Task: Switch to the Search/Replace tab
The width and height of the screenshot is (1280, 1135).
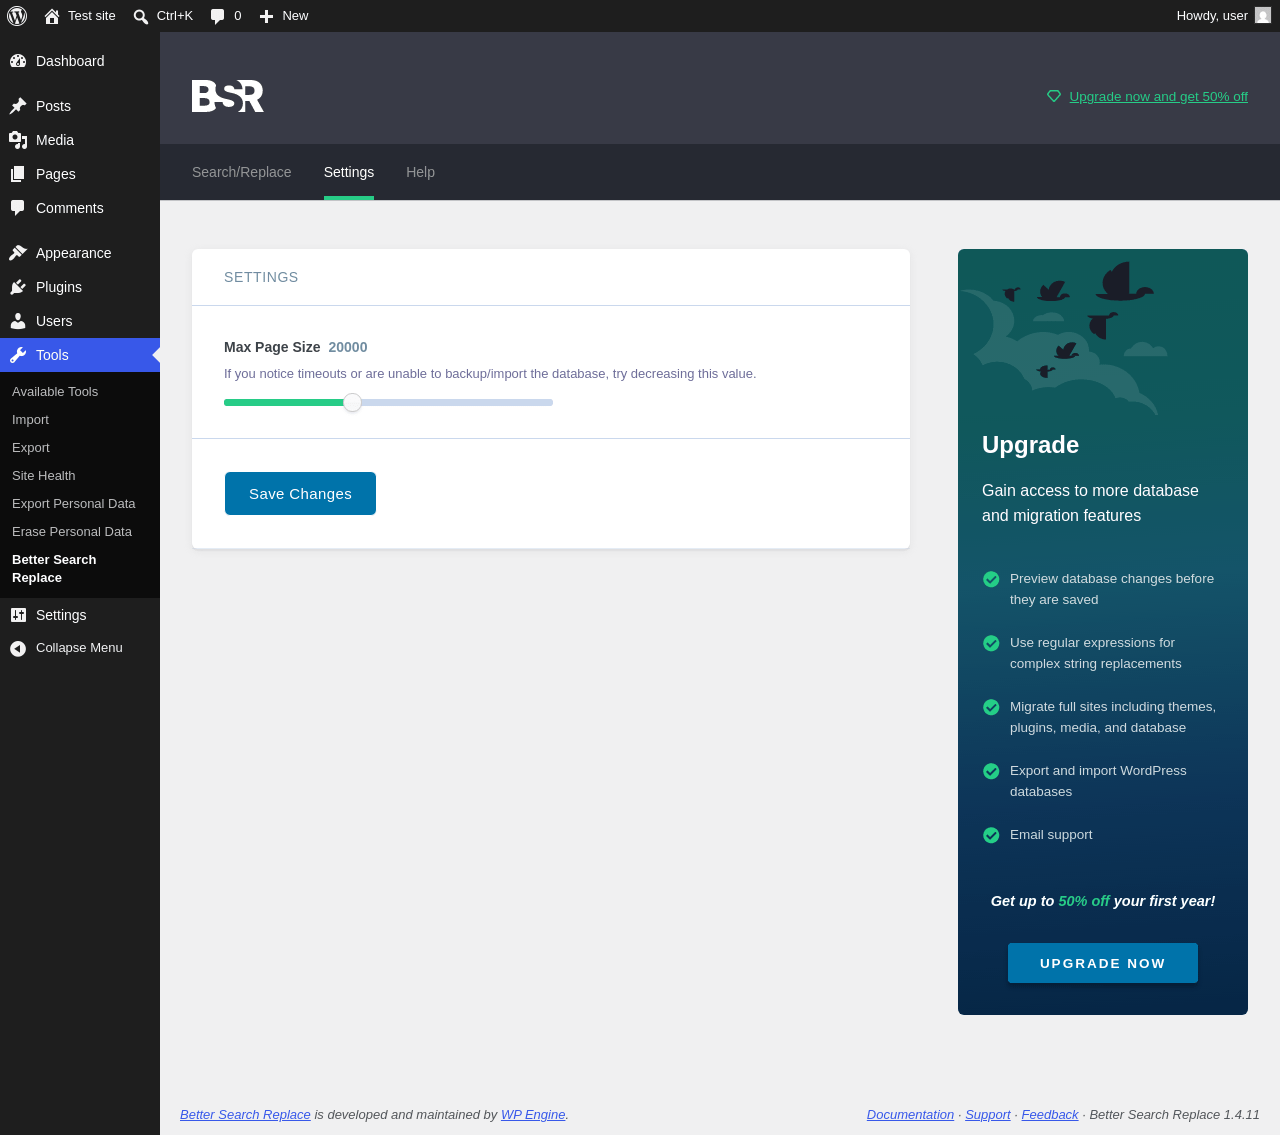Action: [242, 172]
